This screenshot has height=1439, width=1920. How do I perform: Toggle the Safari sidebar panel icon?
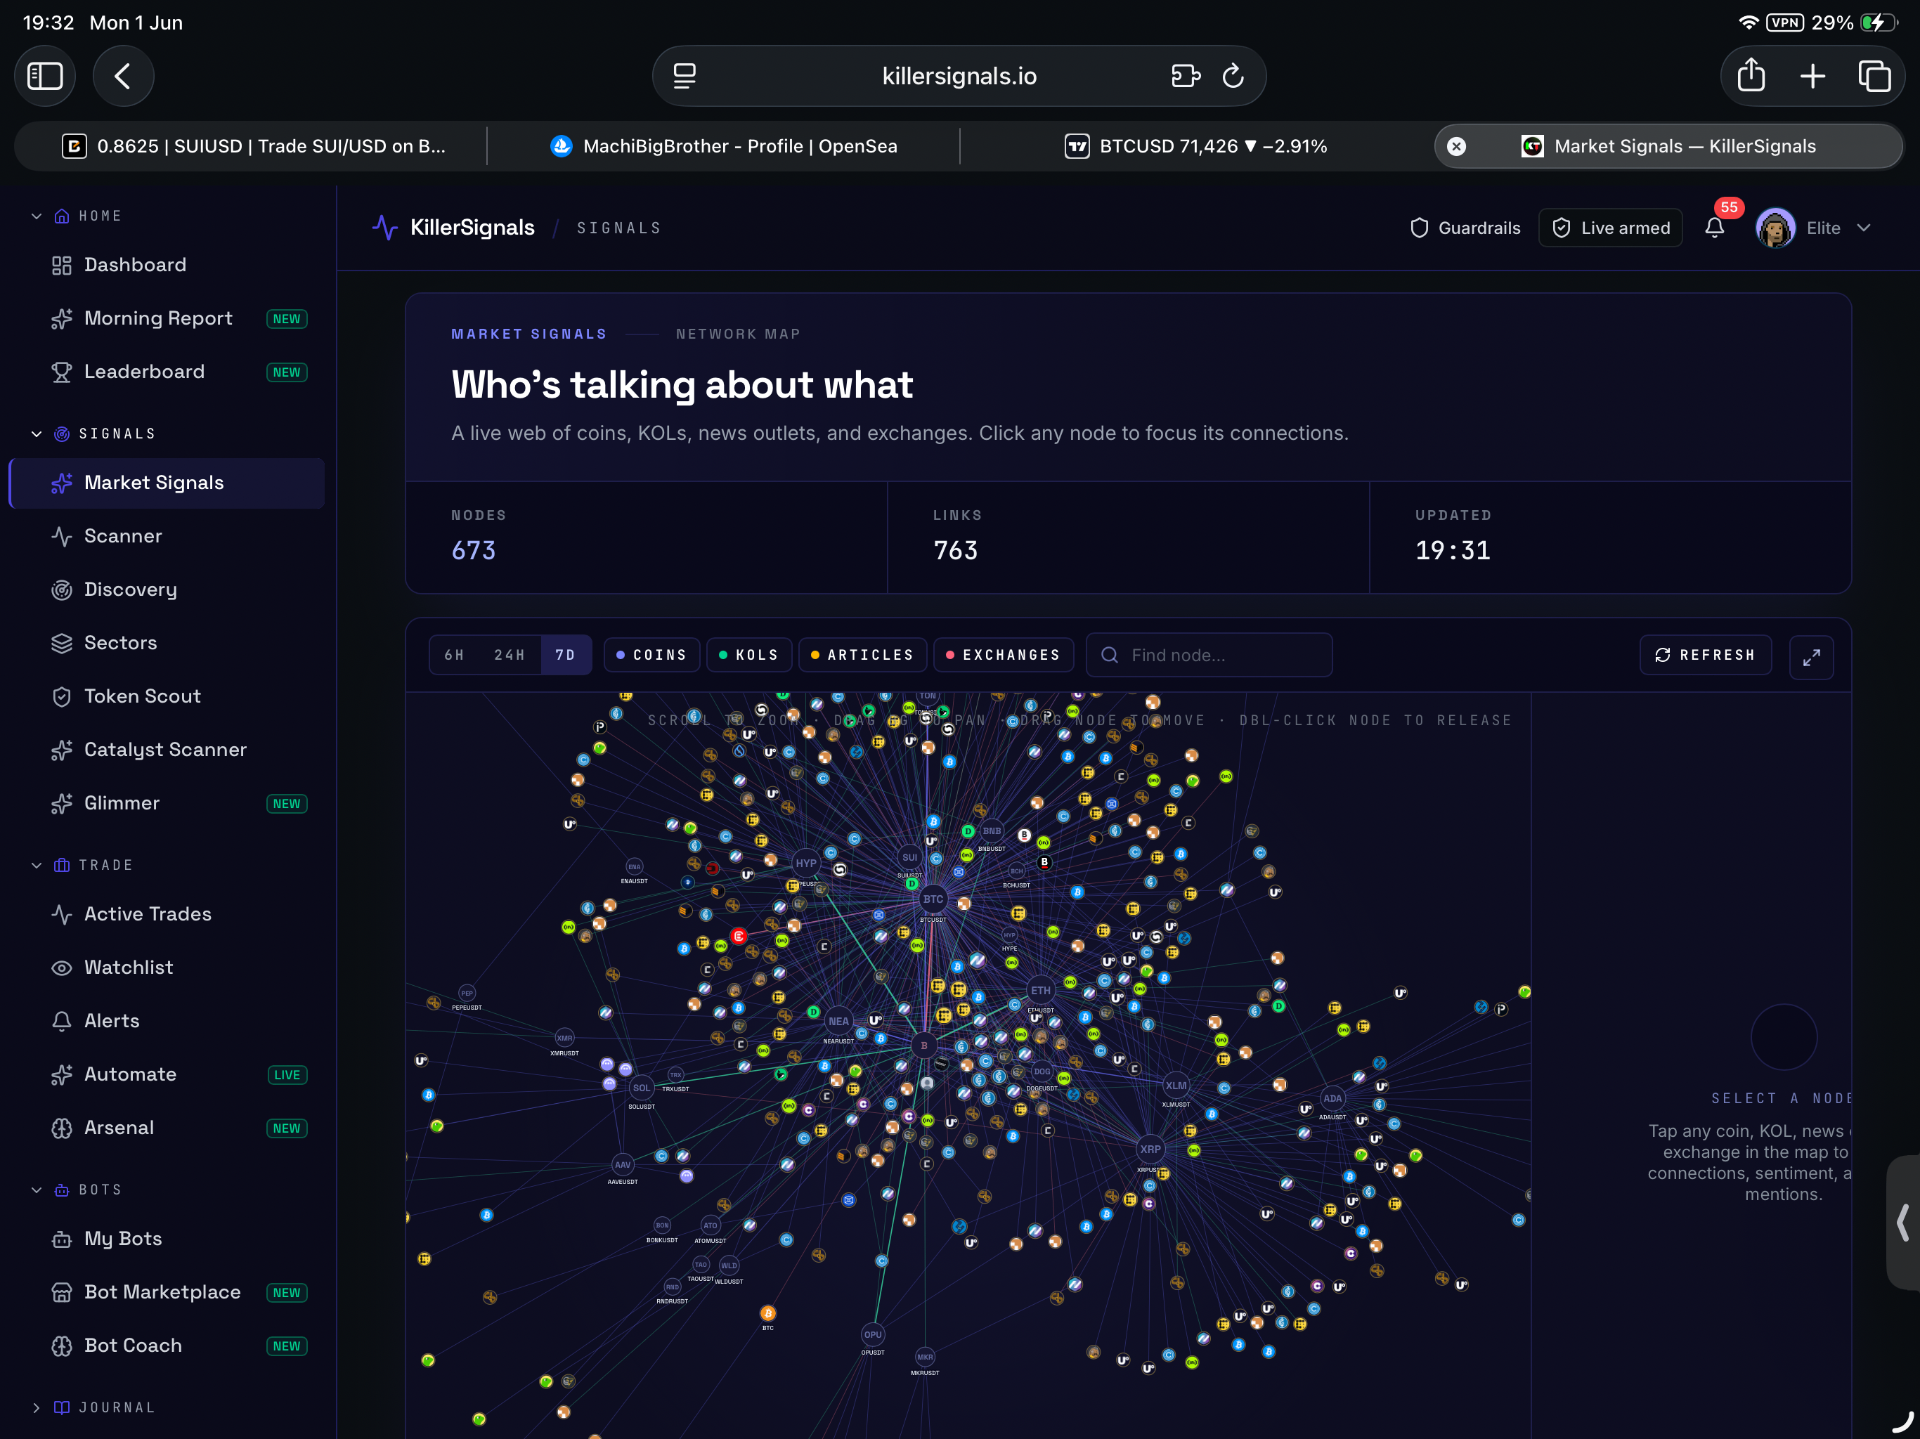45,76
